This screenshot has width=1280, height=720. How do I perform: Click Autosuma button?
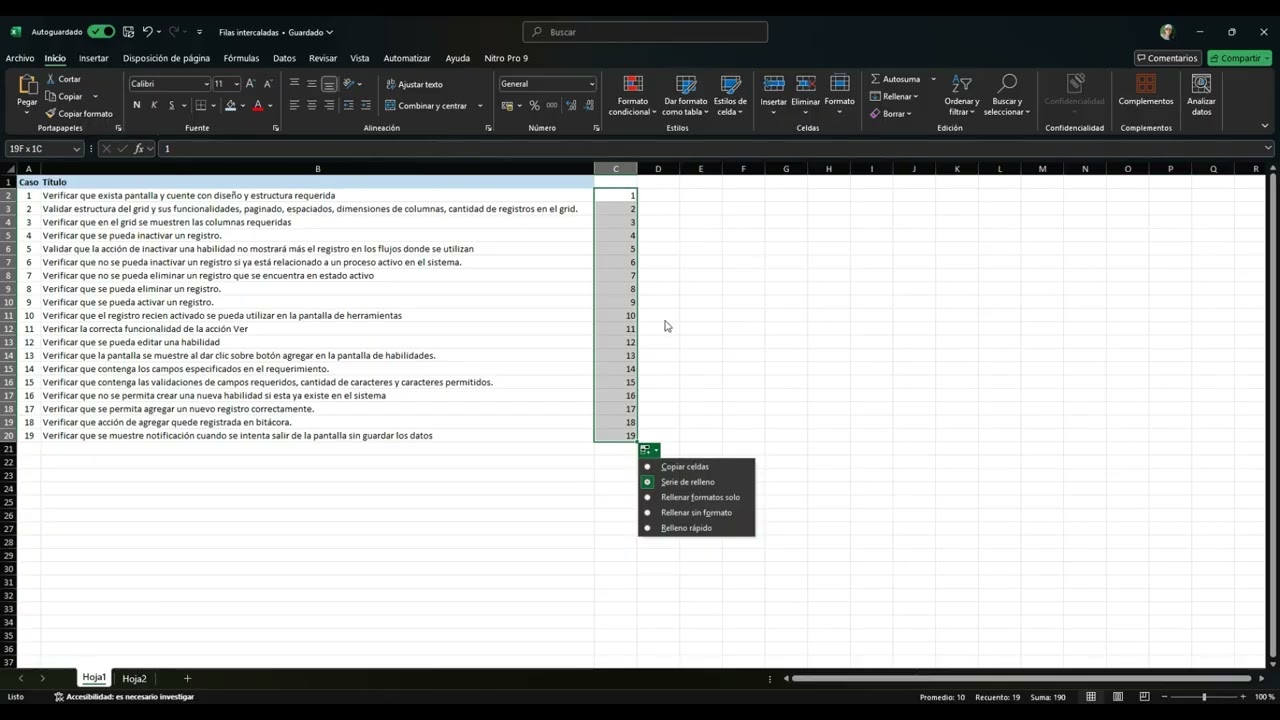(x=896, y=79)
